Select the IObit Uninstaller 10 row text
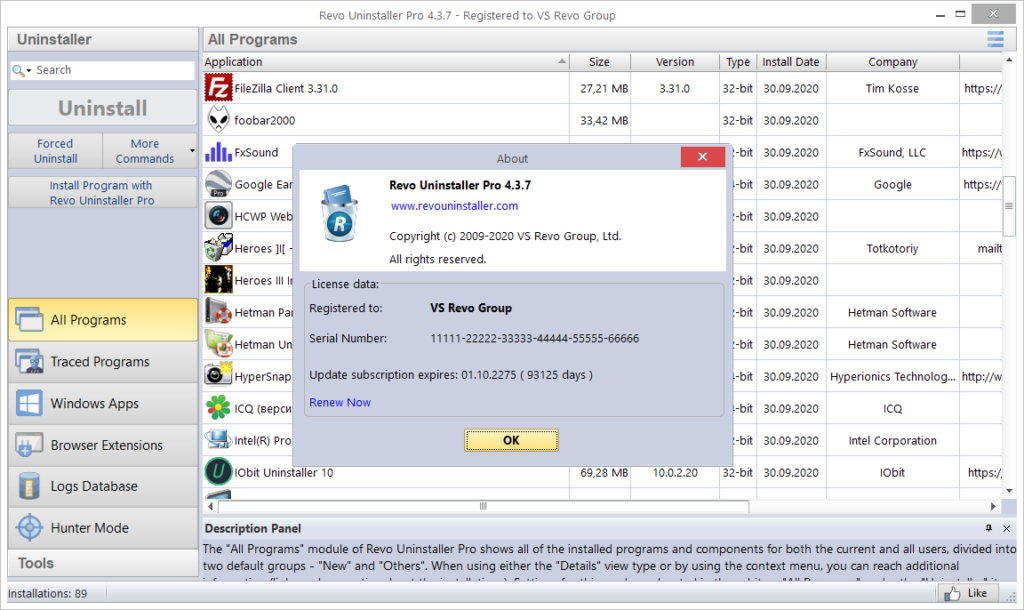Screen dimensions: 1024x610 coord(284,472)
